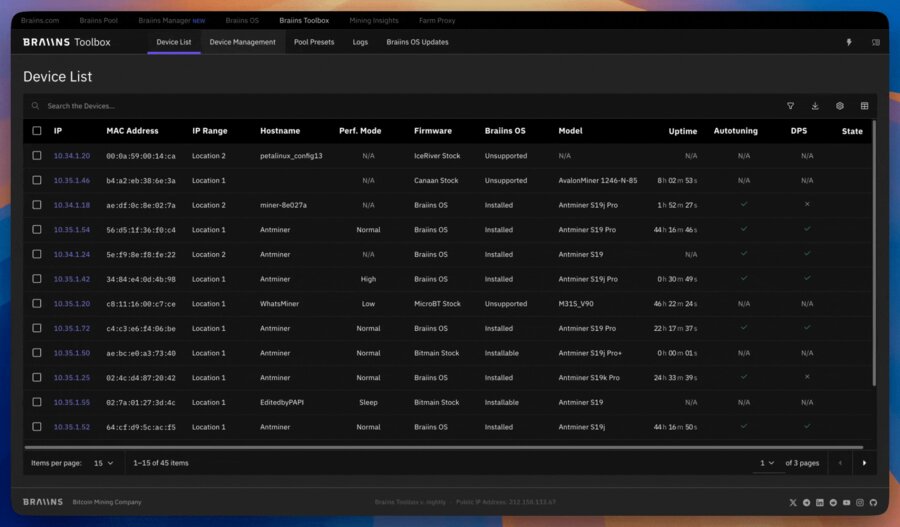Open Braiins.com in top navigation
Image resolution: width=900 pixels, height=527 pixels.
[40, 21]
